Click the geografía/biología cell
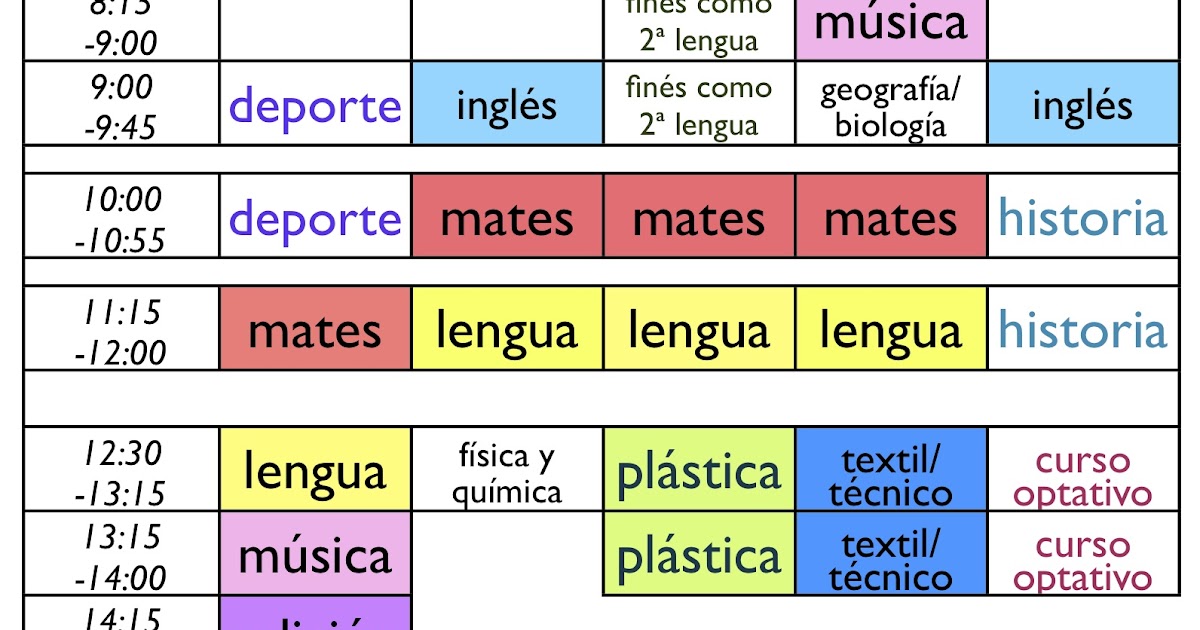The image size is (1200, 630). (x=891, y=103)
